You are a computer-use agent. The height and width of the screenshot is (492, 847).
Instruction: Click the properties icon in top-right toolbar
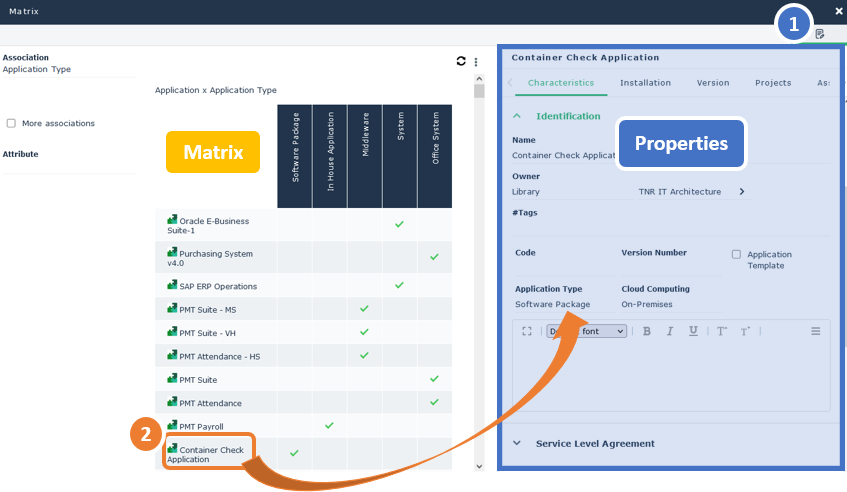(x=820, y=34)
